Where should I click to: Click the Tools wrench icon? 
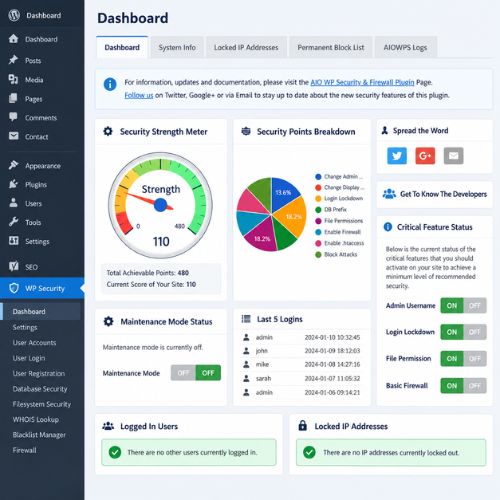[x=13, y=222]
